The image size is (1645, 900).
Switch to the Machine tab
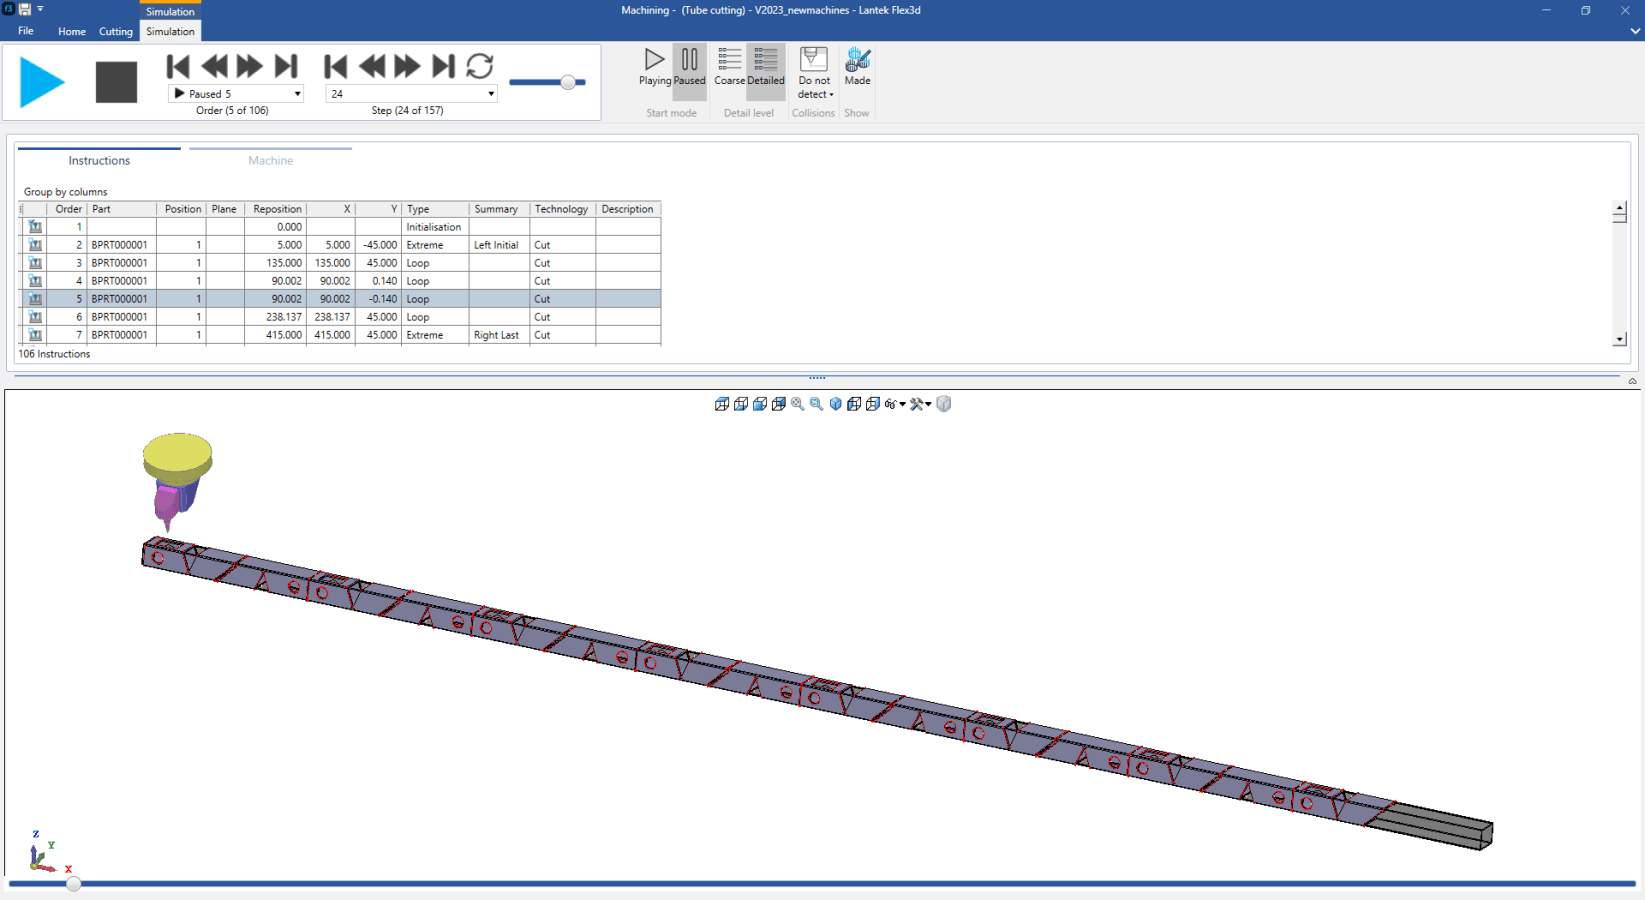[270, 160]
